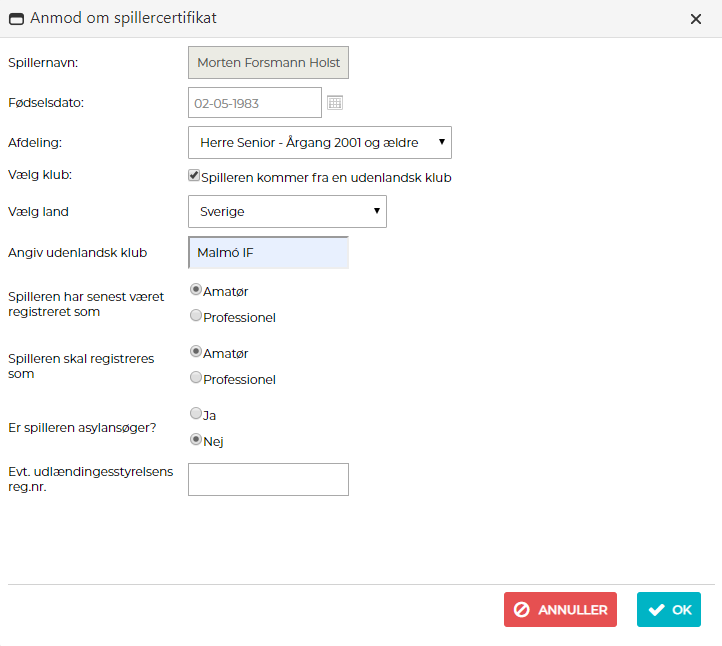Toggle 'Spilleren kommer fra en udenlandsk klub' checkbox
The height and width of the screenshot is (646, 722).
click(x=195, y=176)
